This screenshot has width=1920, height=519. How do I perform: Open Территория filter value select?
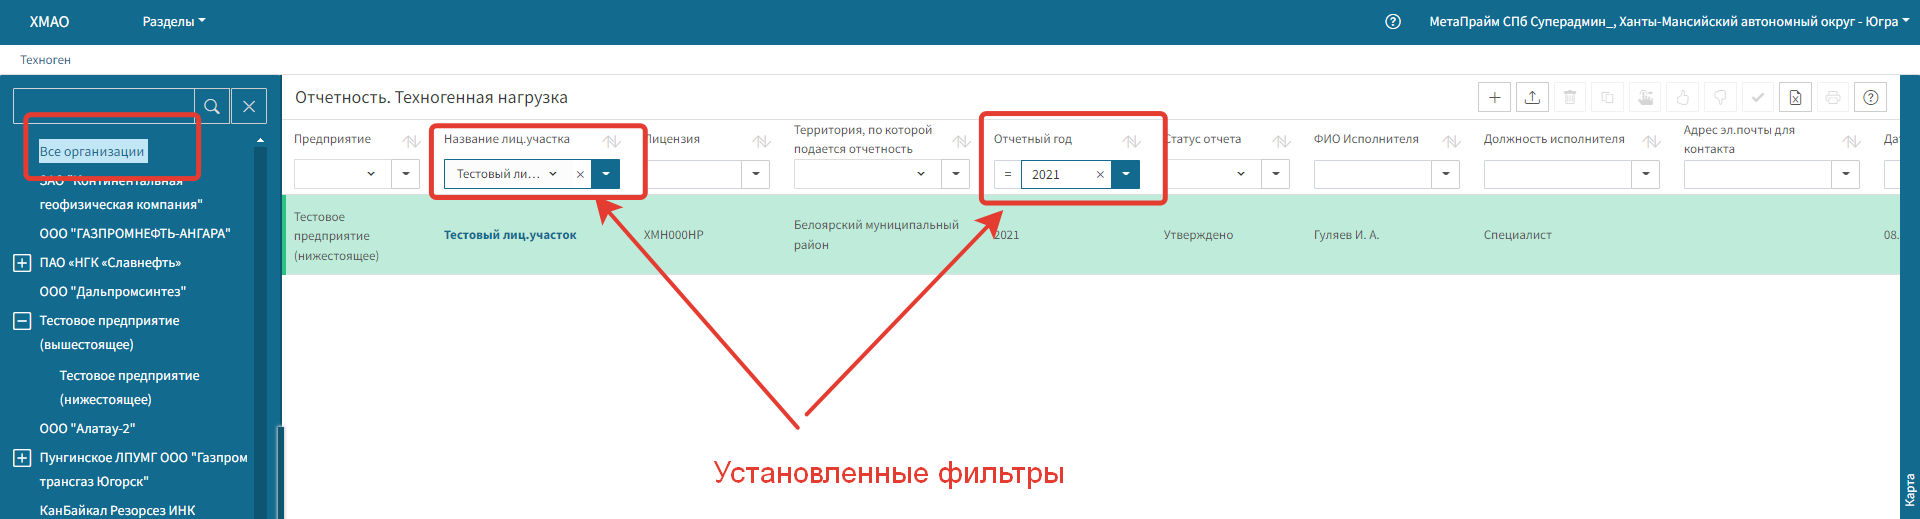coord(867,174)
